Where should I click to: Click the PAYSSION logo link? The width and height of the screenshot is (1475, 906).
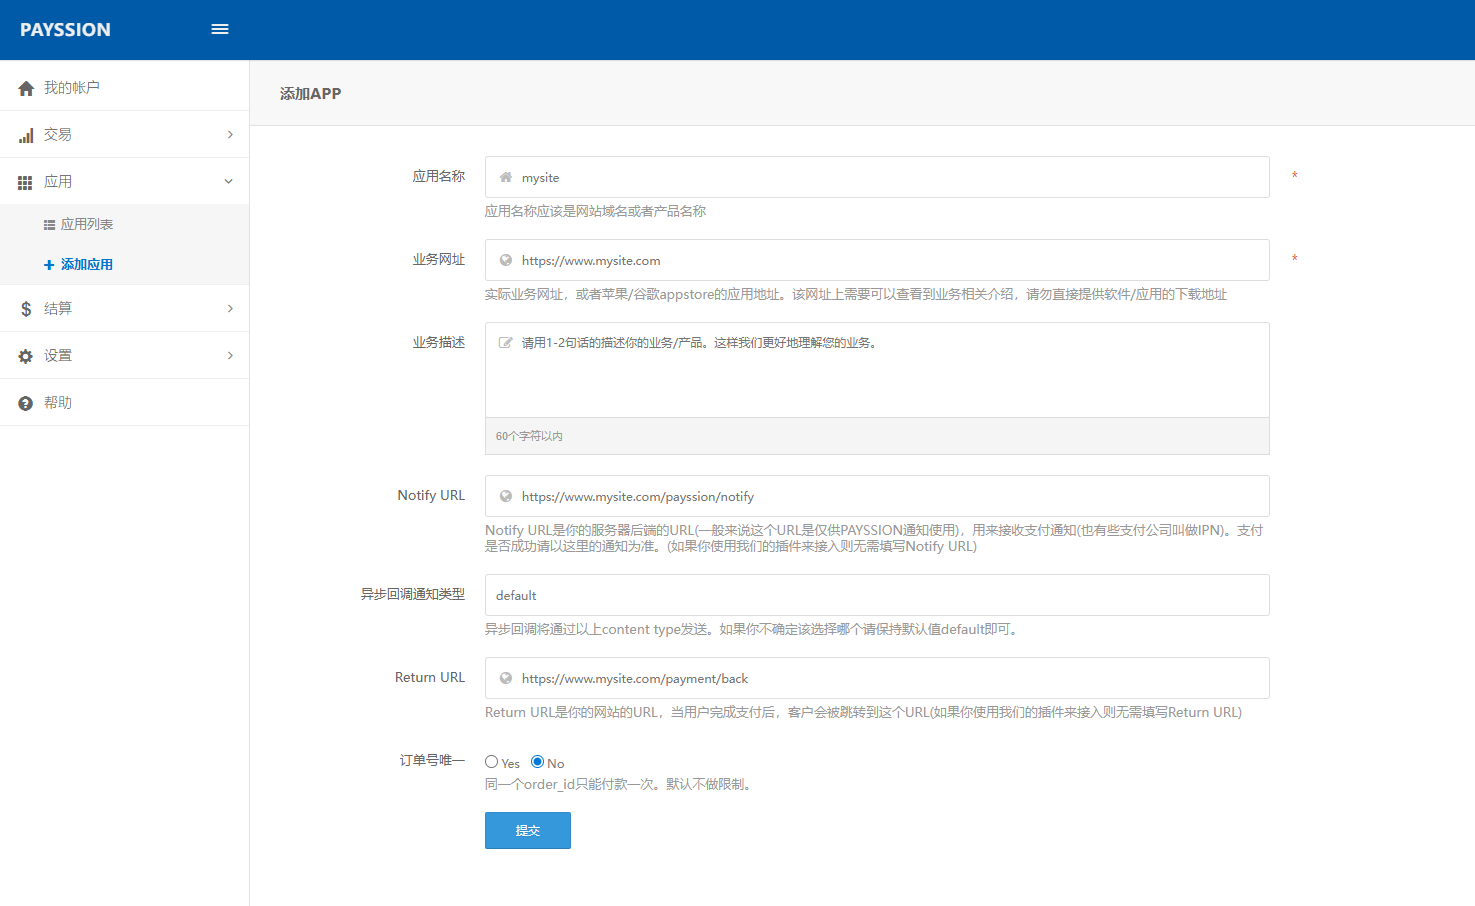tap(66, 30)
